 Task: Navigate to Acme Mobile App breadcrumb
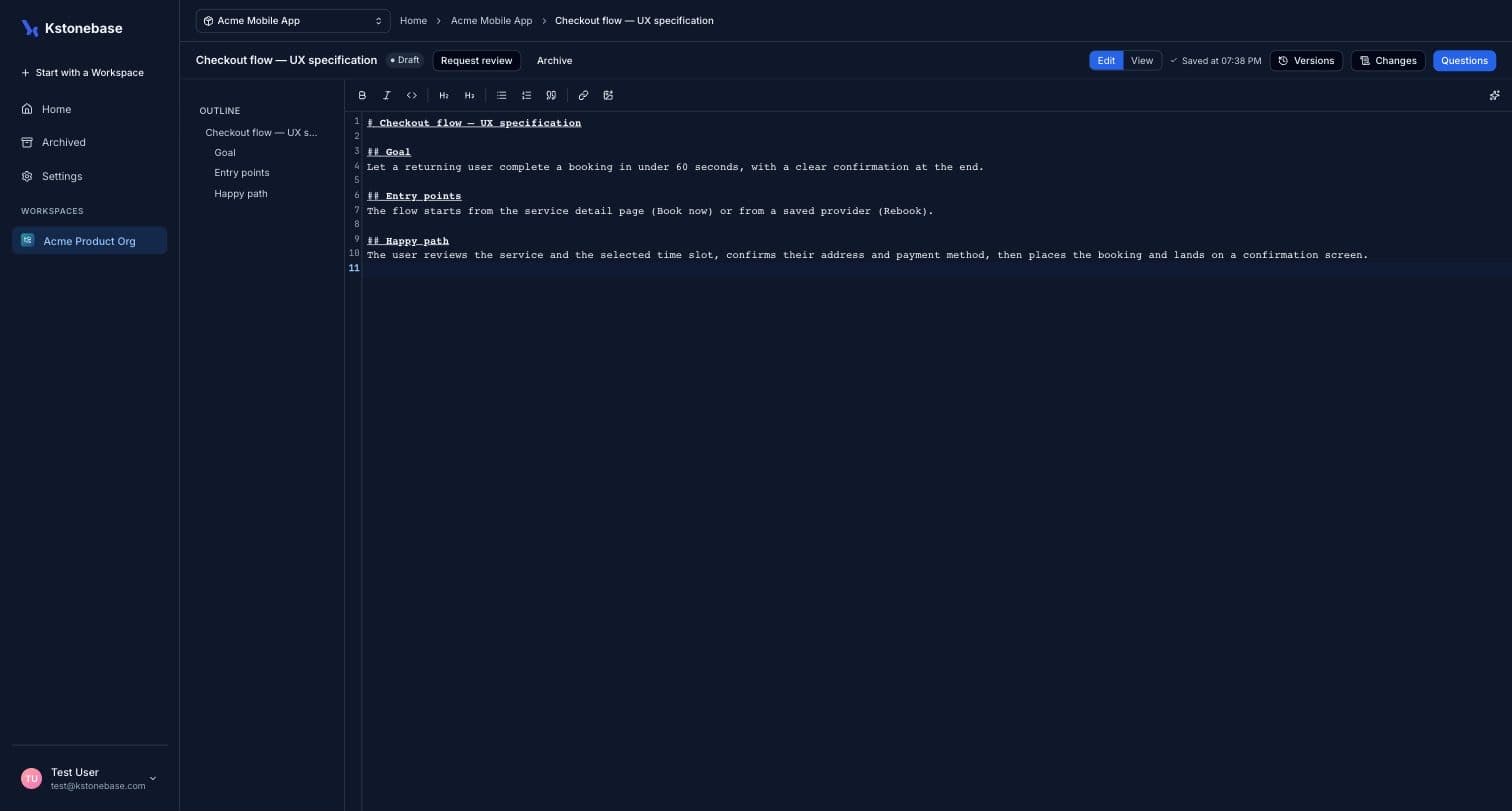[491, 21]
